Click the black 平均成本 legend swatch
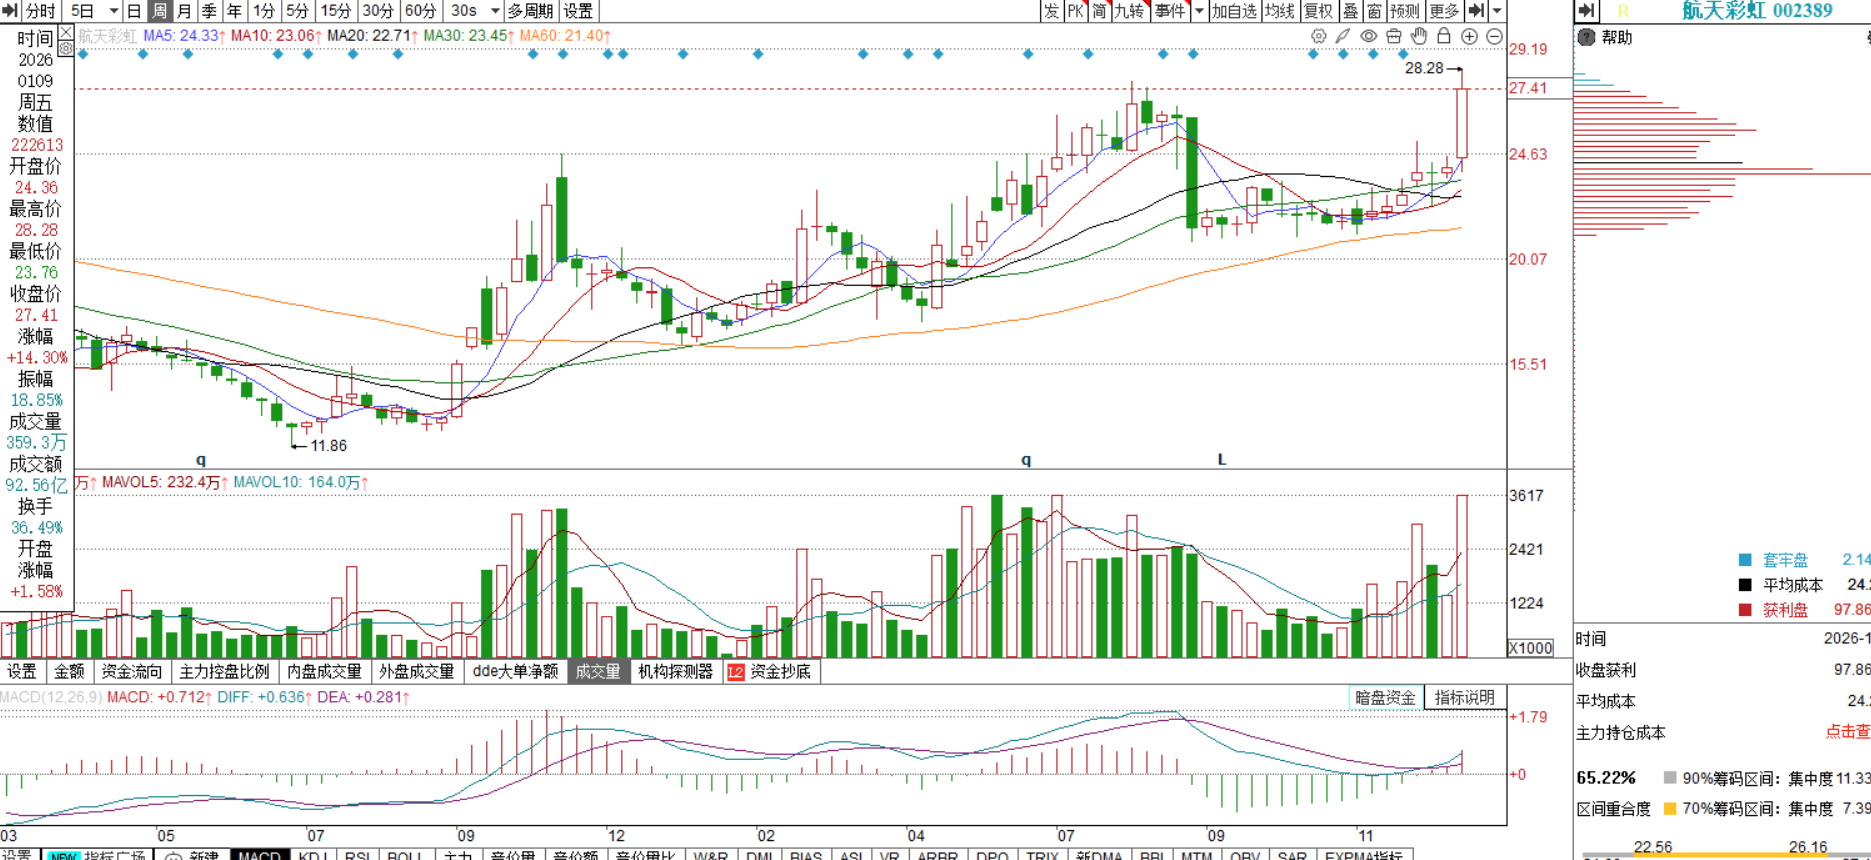 click(1745, 585)
